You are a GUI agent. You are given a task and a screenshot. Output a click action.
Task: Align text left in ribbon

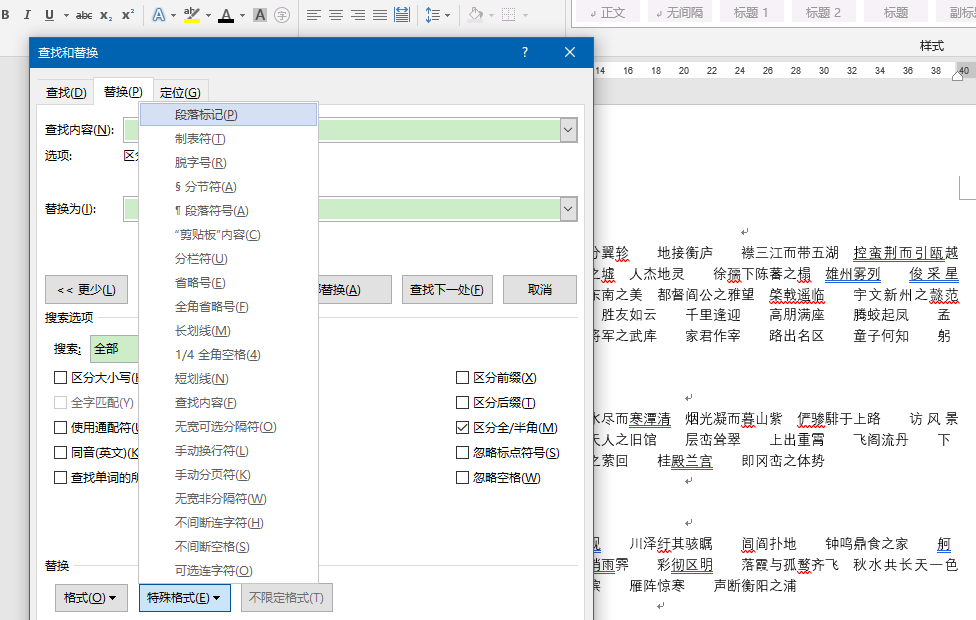click(x=314, y=15)
